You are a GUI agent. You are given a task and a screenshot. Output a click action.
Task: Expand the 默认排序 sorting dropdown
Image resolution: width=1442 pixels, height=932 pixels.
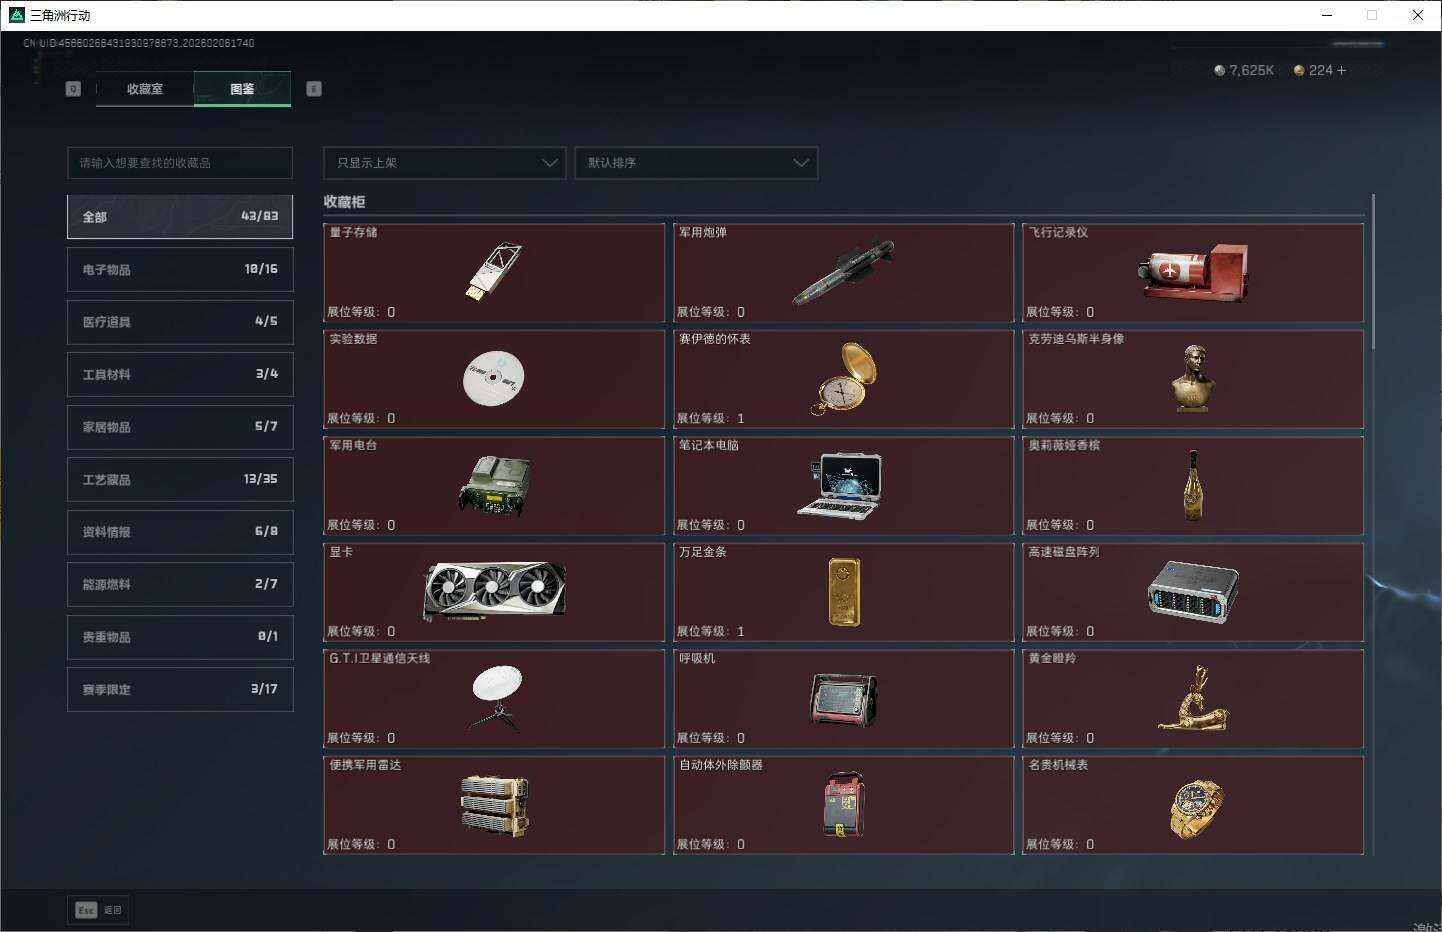[696, 163]
